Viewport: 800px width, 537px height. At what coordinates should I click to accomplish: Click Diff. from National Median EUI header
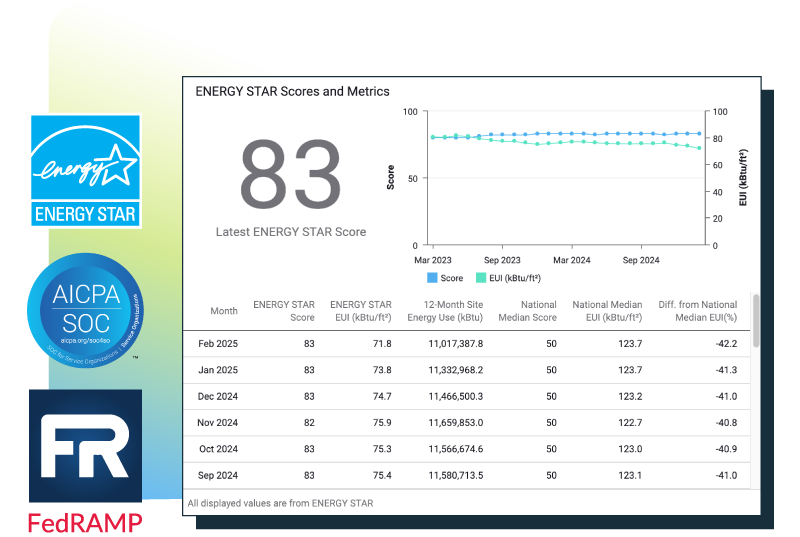coord(697,311)
